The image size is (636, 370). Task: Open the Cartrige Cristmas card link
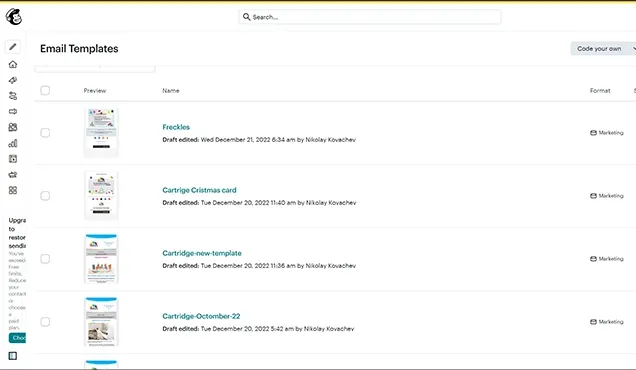coord(199,190)
